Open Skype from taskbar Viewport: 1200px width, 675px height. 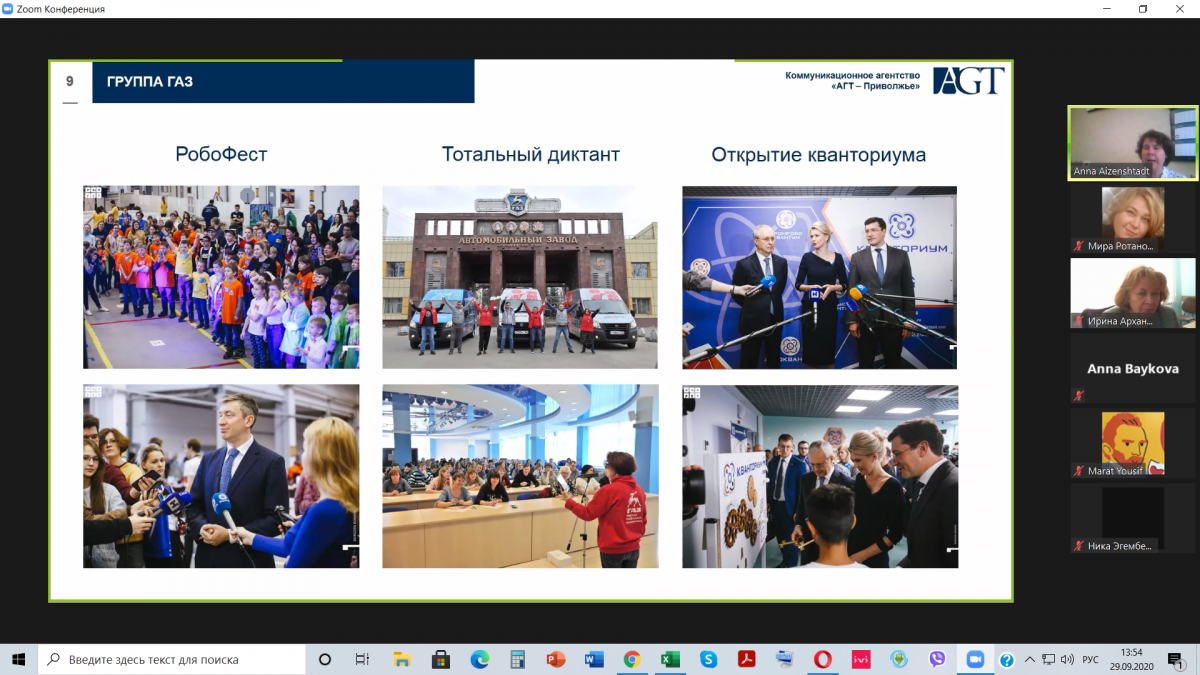tap(708, 659)
